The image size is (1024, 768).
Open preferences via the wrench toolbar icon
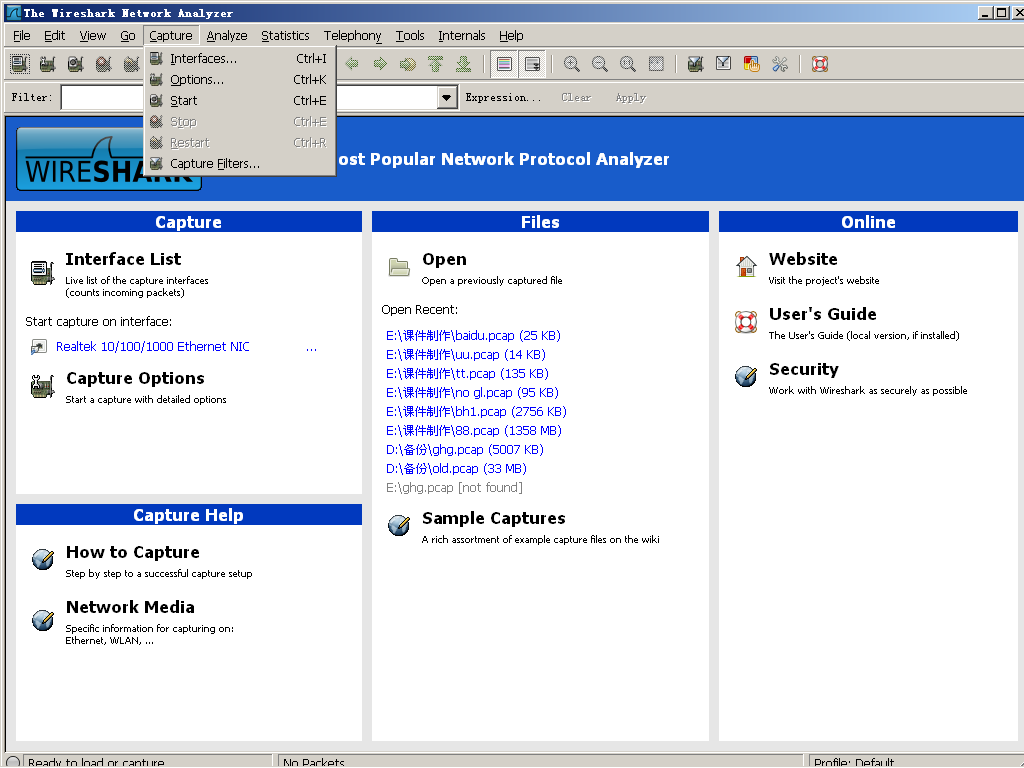click(780, 64)
